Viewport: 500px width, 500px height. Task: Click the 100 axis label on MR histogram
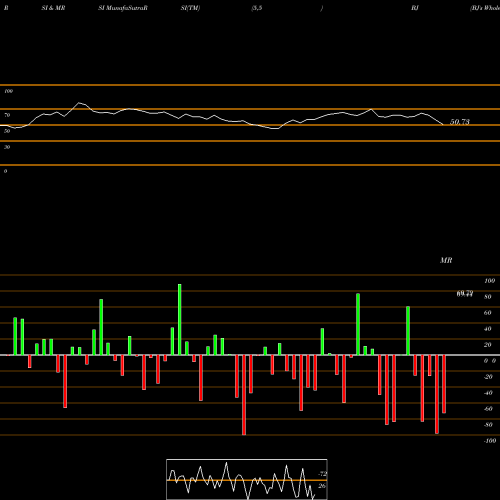click(x=489, y=281)
